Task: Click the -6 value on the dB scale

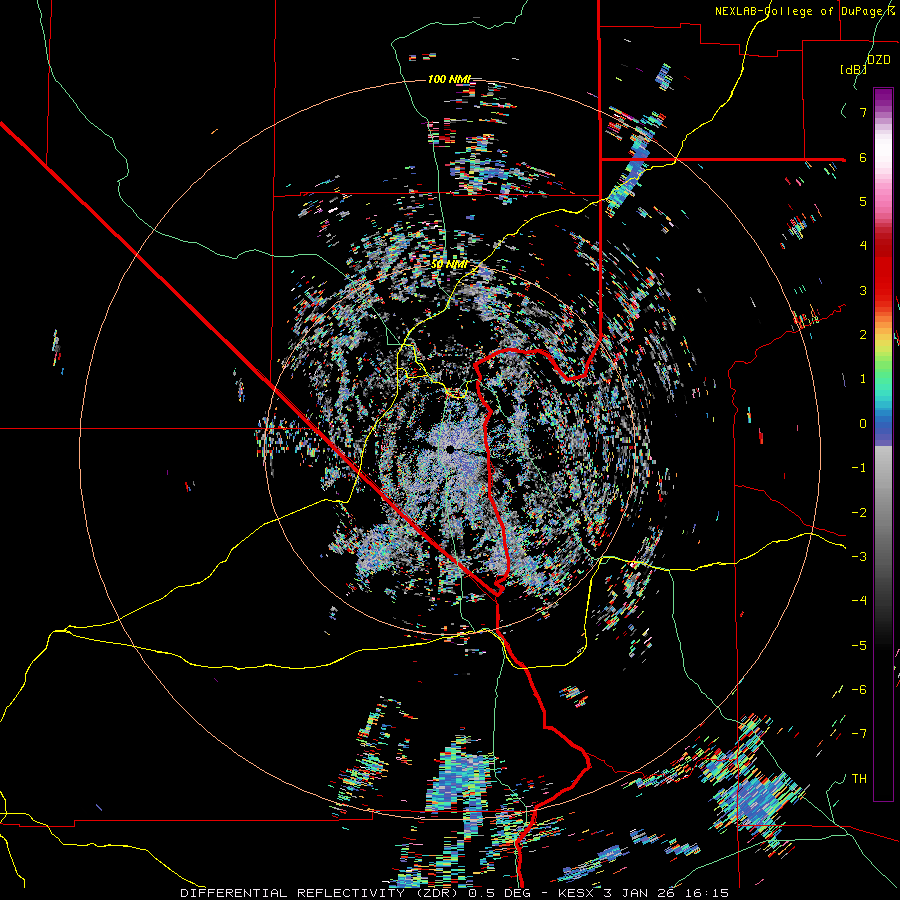Action: pyautogui.click(x=859, y=690)
